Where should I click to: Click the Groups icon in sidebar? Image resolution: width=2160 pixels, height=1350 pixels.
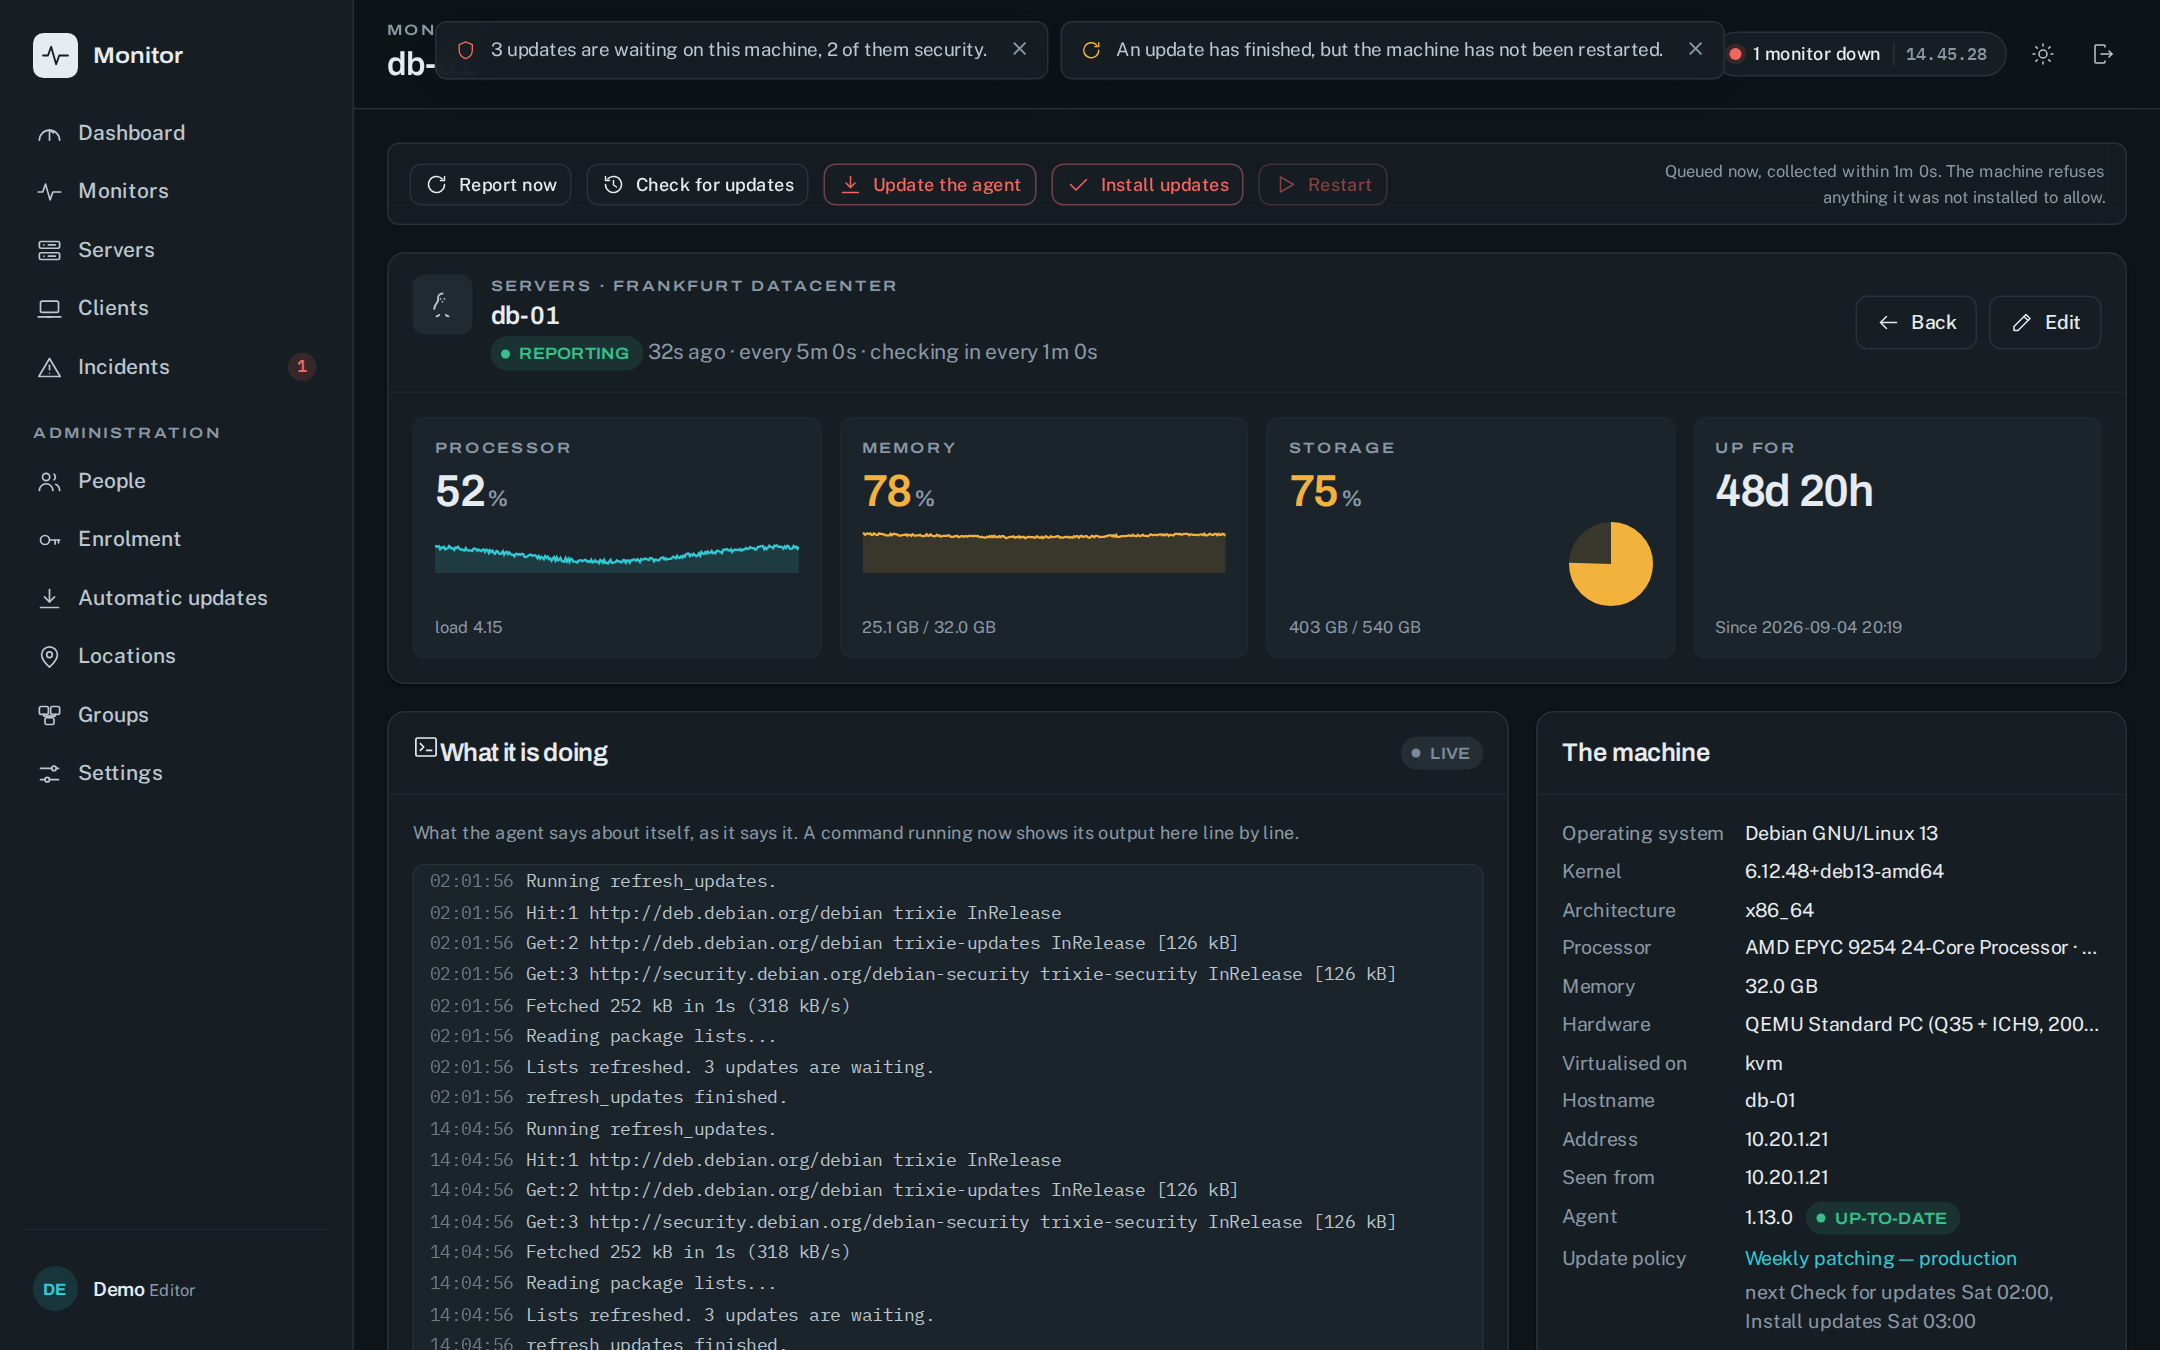coord(49,715)
